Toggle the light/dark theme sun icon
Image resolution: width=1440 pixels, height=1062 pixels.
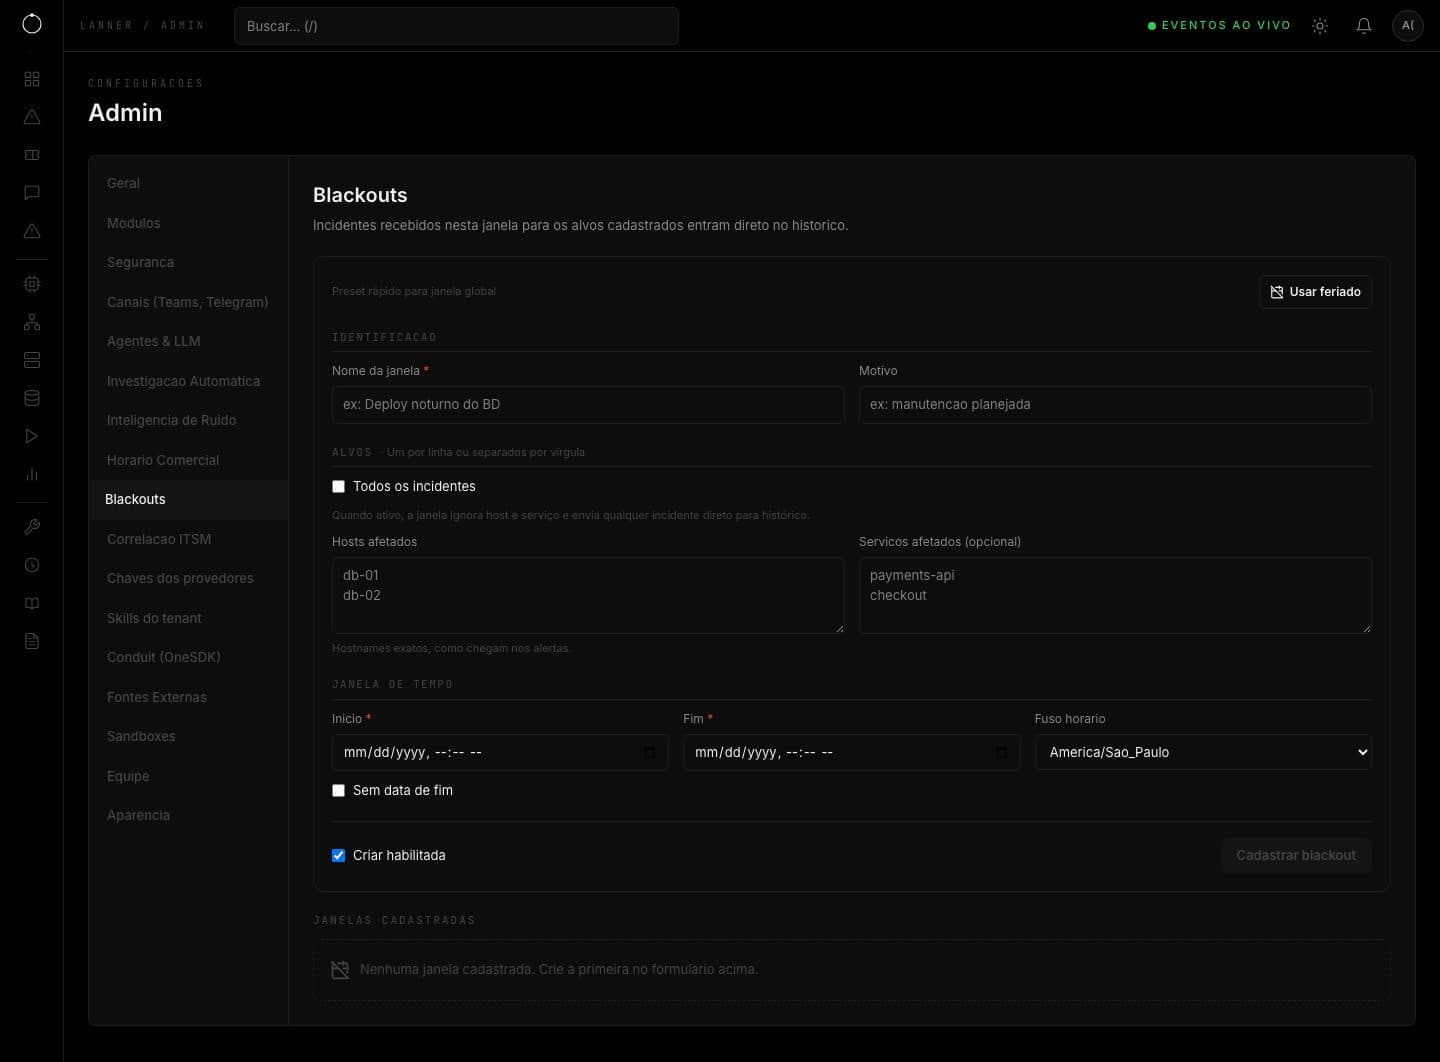[x=1320, y=26]
